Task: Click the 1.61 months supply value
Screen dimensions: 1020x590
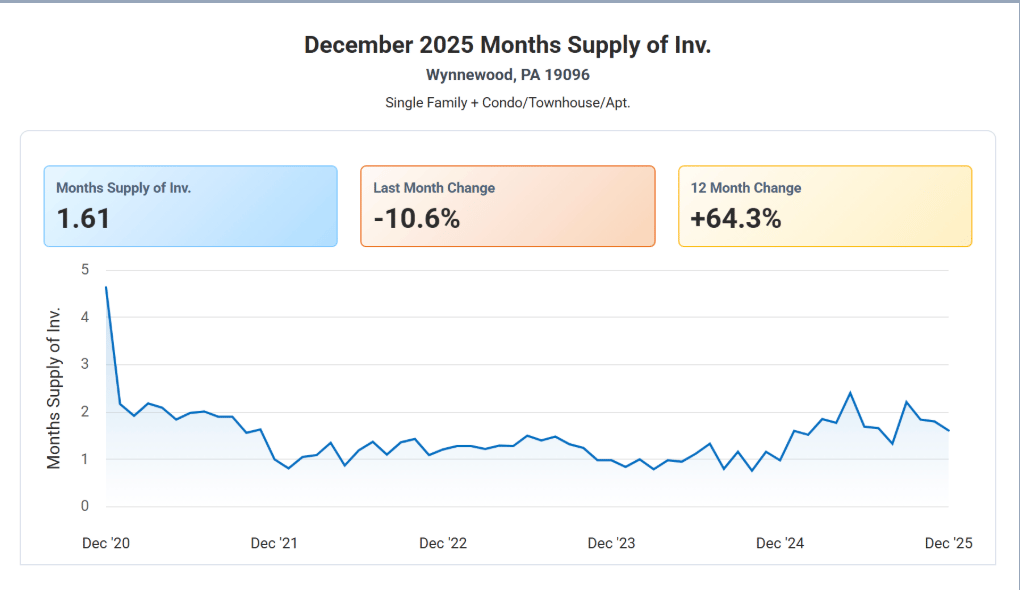Action: pyautogui.click(x=83, y=219)
